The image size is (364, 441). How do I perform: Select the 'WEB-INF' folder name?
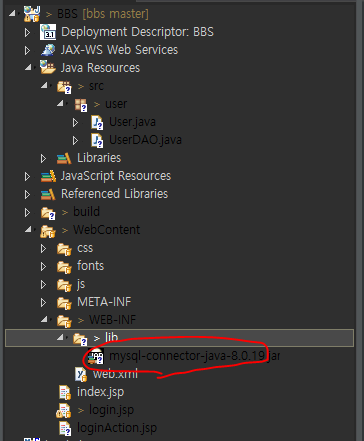[113, 320]
